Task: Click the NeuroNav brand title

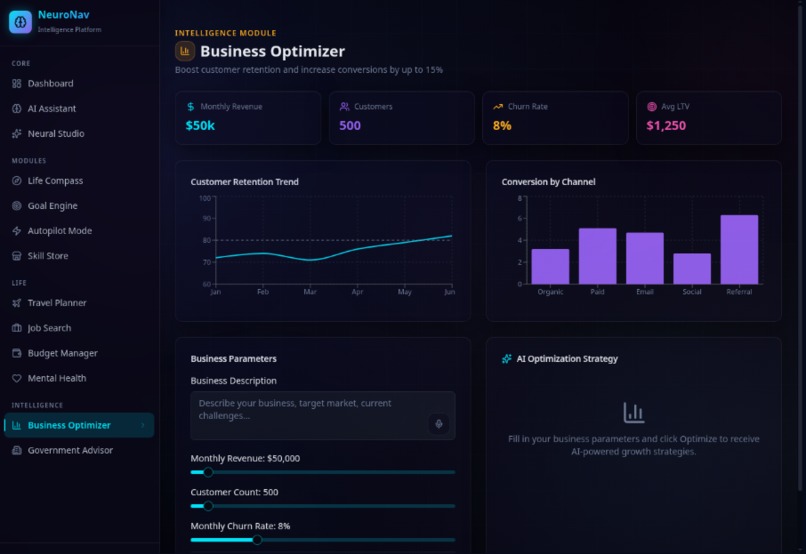Action: (63, 15)
